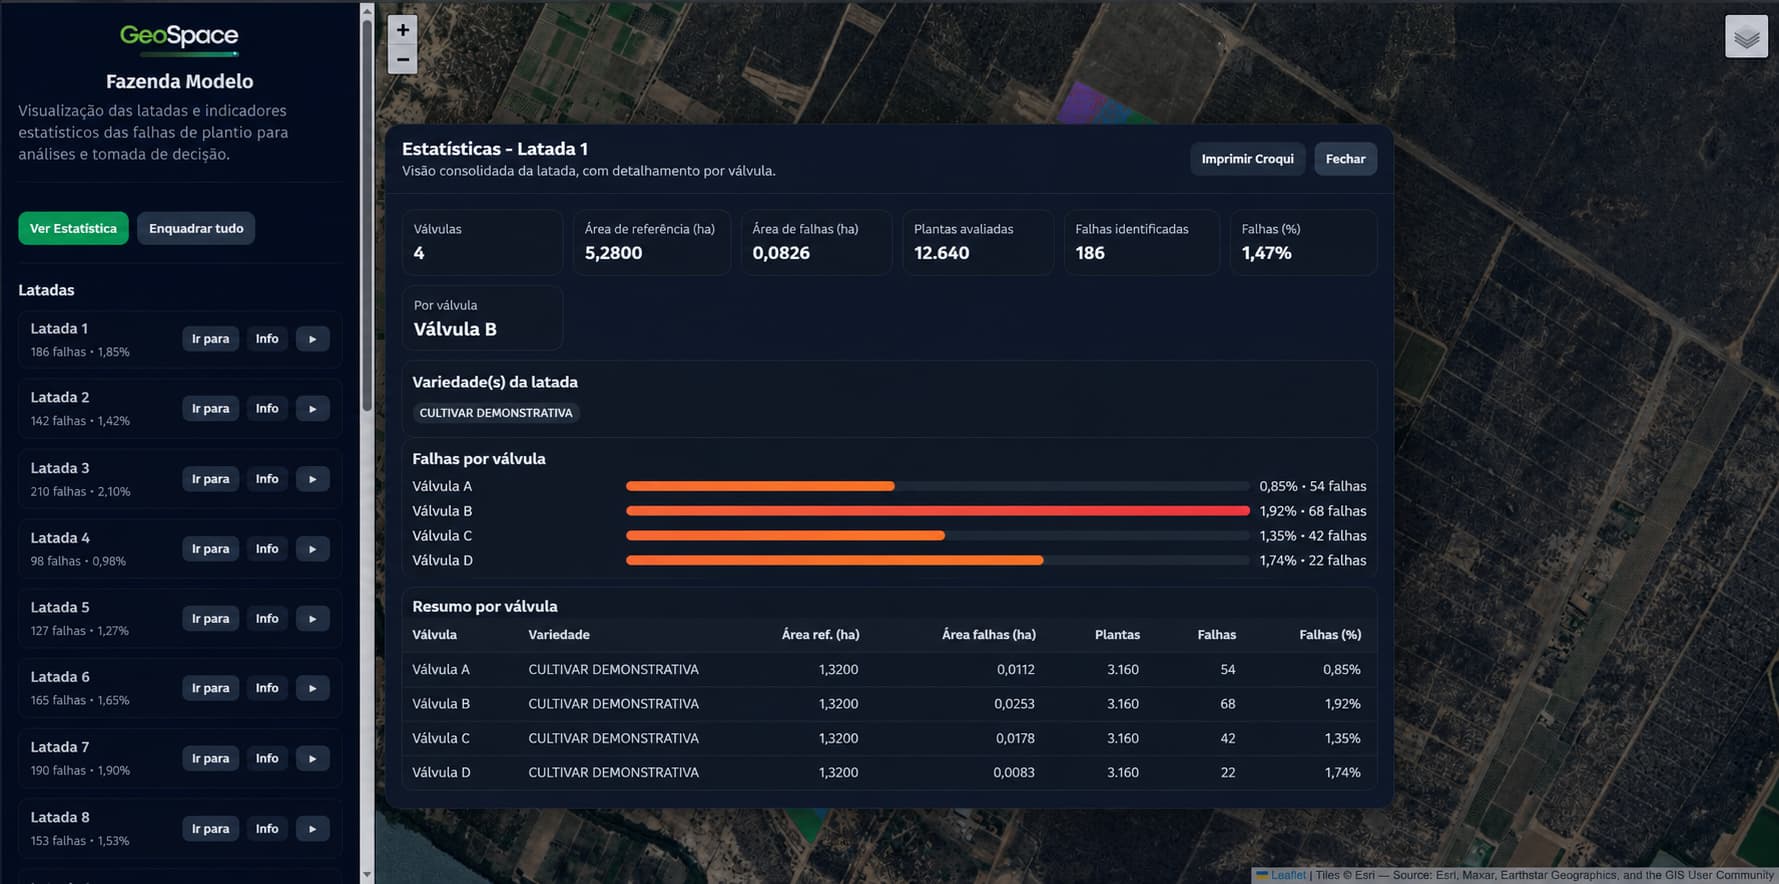Play the arrow button for Latada 1
Screen dimensions: 1779x884
[x=313, y=339]
